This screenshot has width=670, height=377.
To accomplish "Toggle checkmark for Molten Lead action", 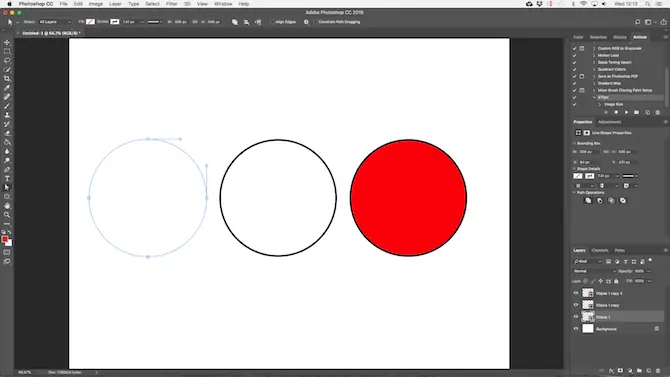I will click(x=574, y=56).
